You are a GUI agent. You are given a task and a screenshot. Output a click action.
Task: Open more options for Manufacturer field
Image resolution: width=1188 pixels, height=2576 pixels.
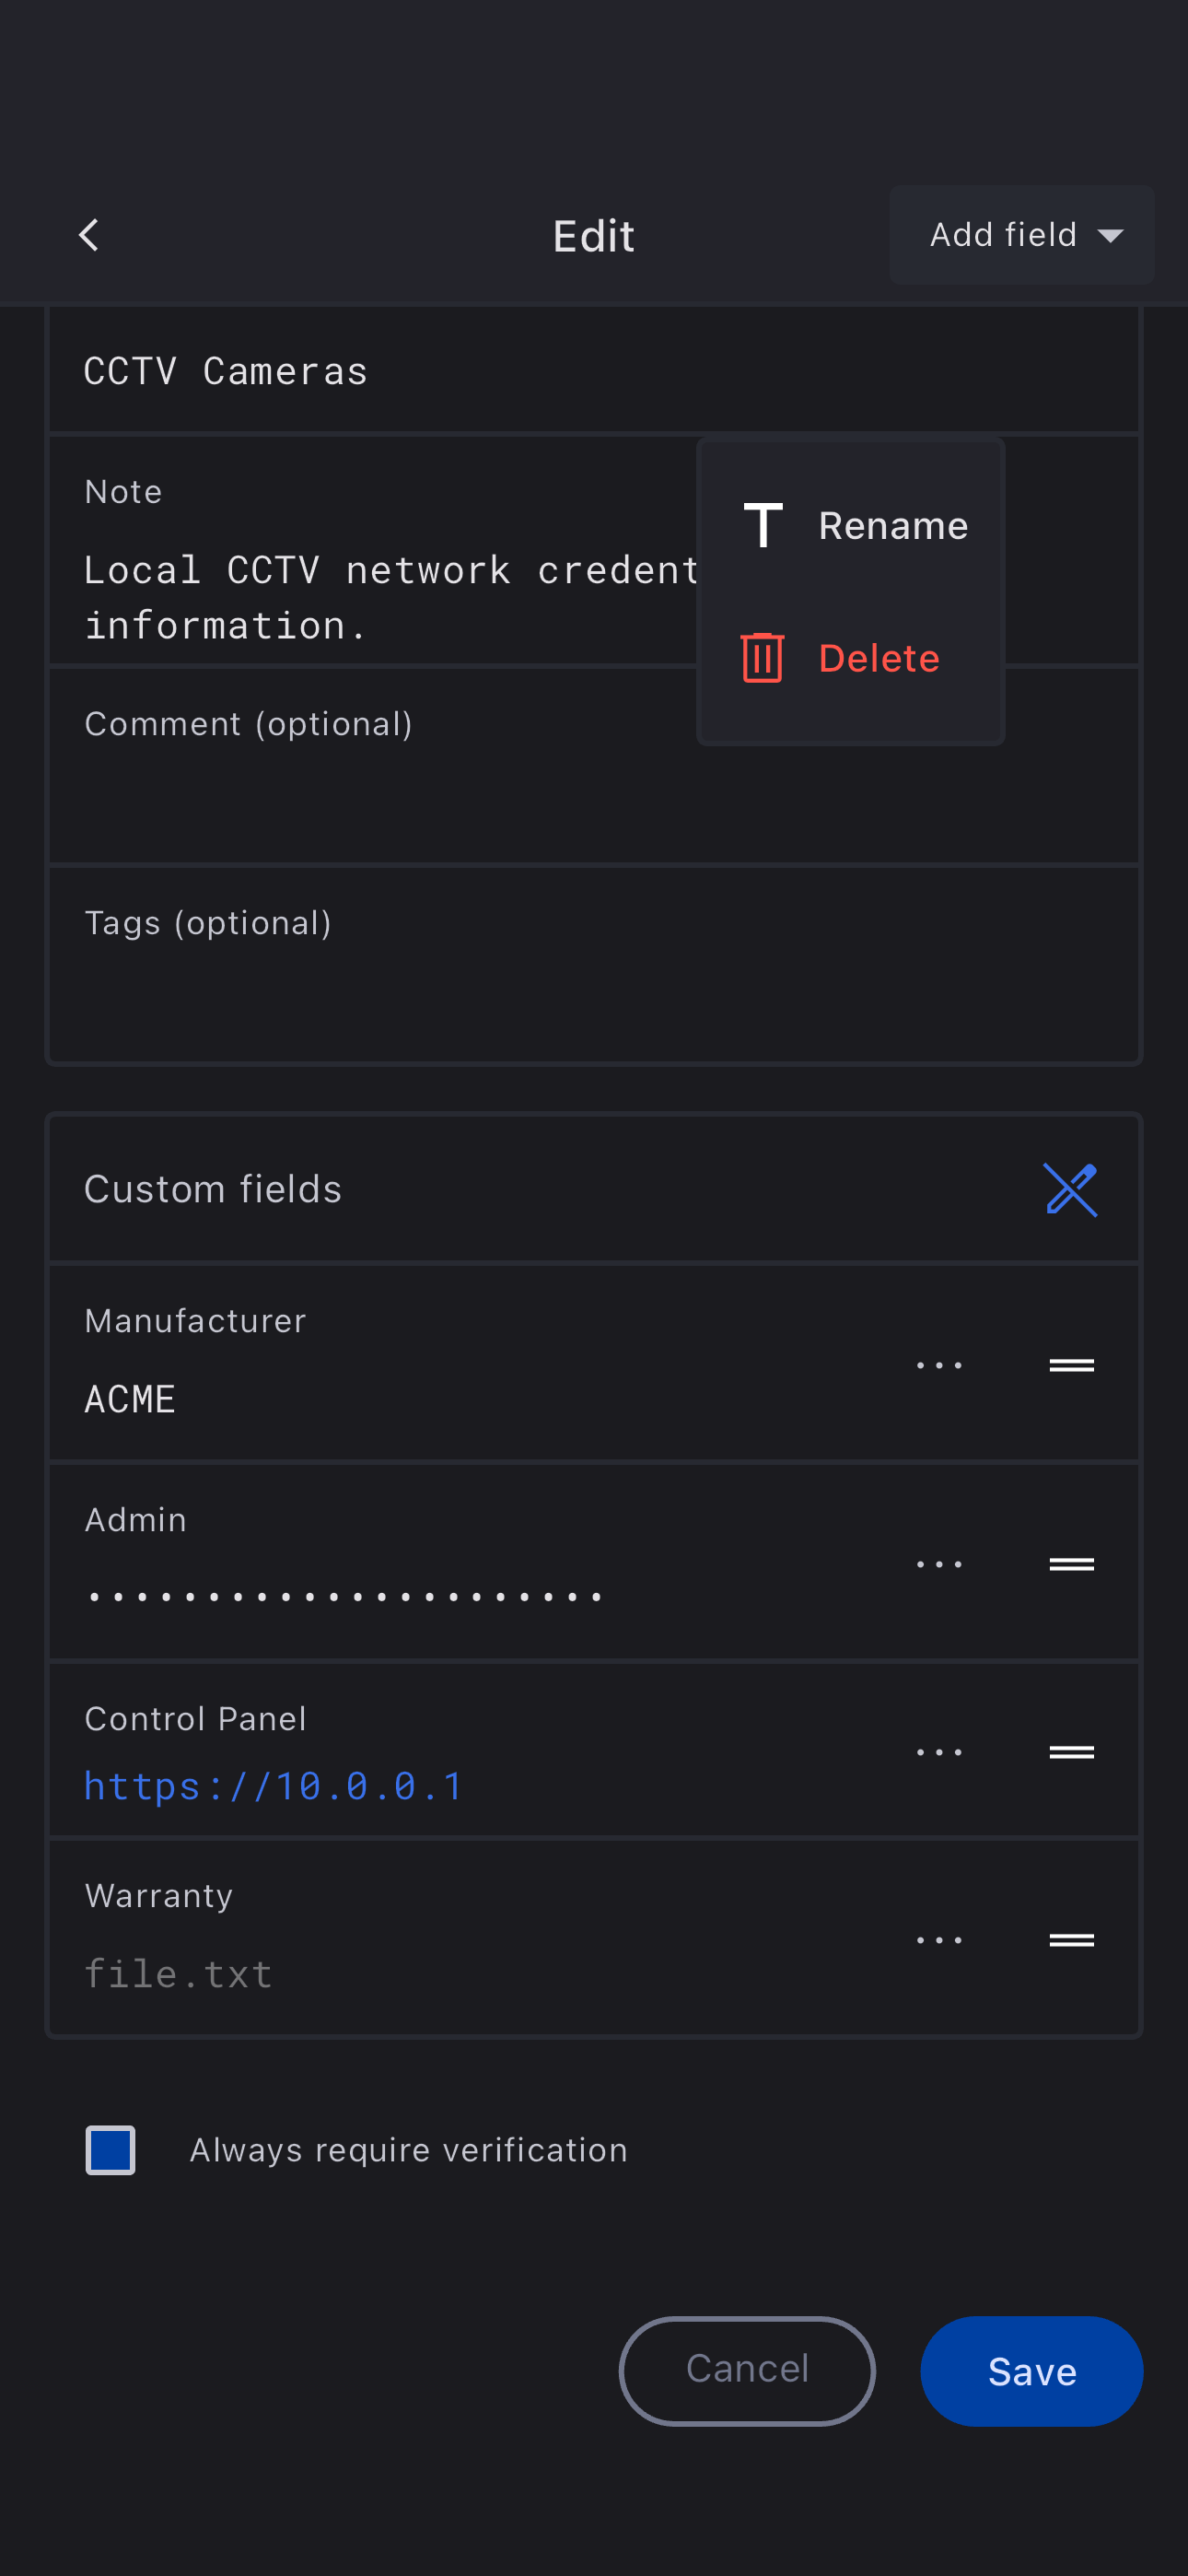click(x=939, y=1365)
